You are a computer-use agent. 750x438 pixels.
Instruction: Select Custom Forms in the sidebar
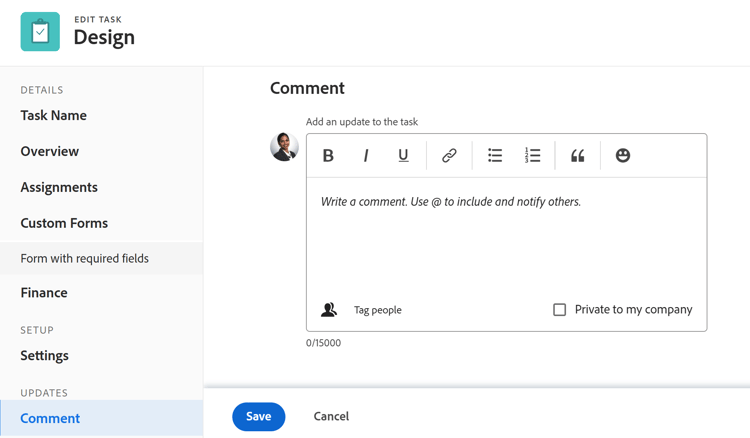click(x=64, y=223)
